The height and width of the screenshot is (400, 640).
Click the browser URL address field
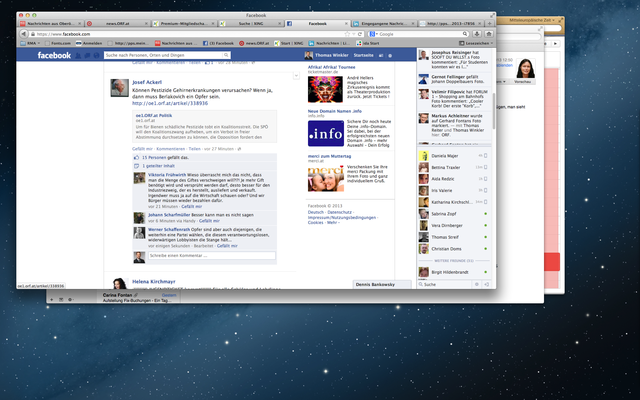pos(190,34)
